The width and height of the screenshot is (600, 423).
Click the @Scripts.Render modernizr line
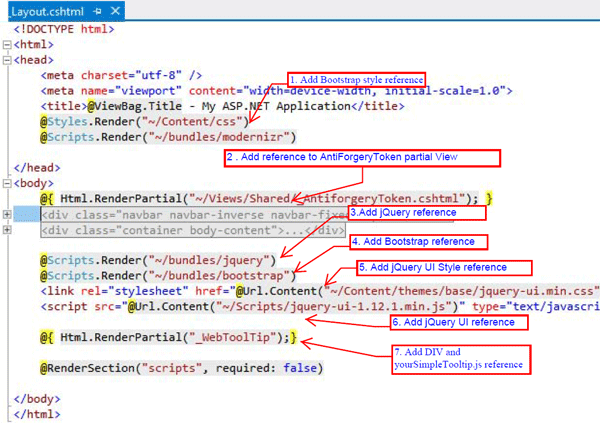pyautogui.click(x=168, y=137)
